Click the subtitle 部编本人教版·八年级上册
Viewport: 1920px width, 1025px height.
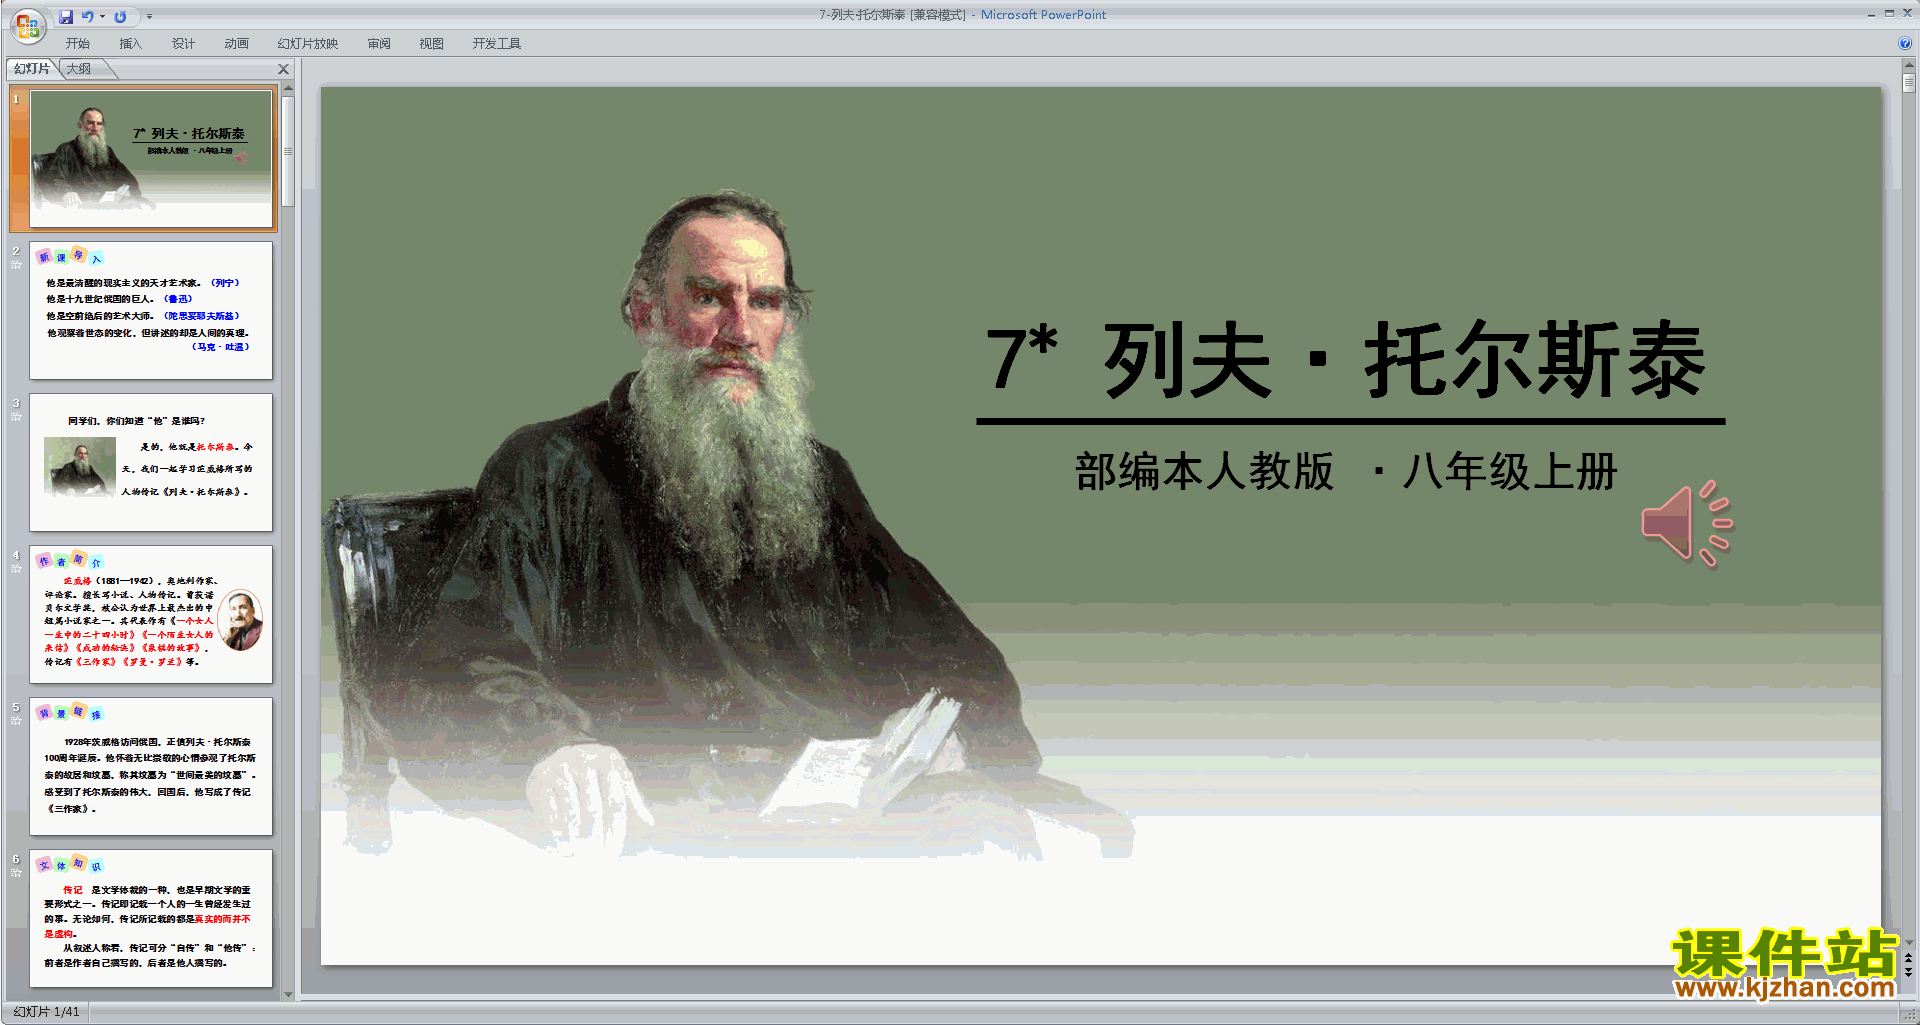coord(1346,471)
